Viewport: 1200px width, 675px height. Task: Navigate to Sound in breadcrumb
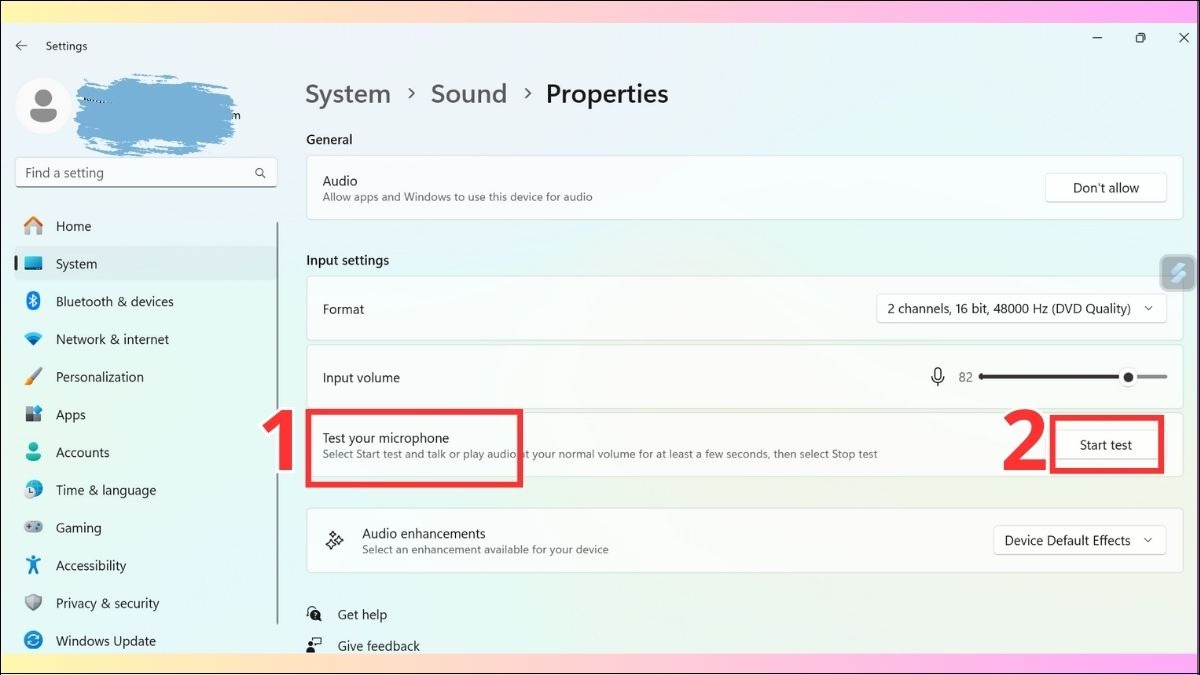click(469, 94)
